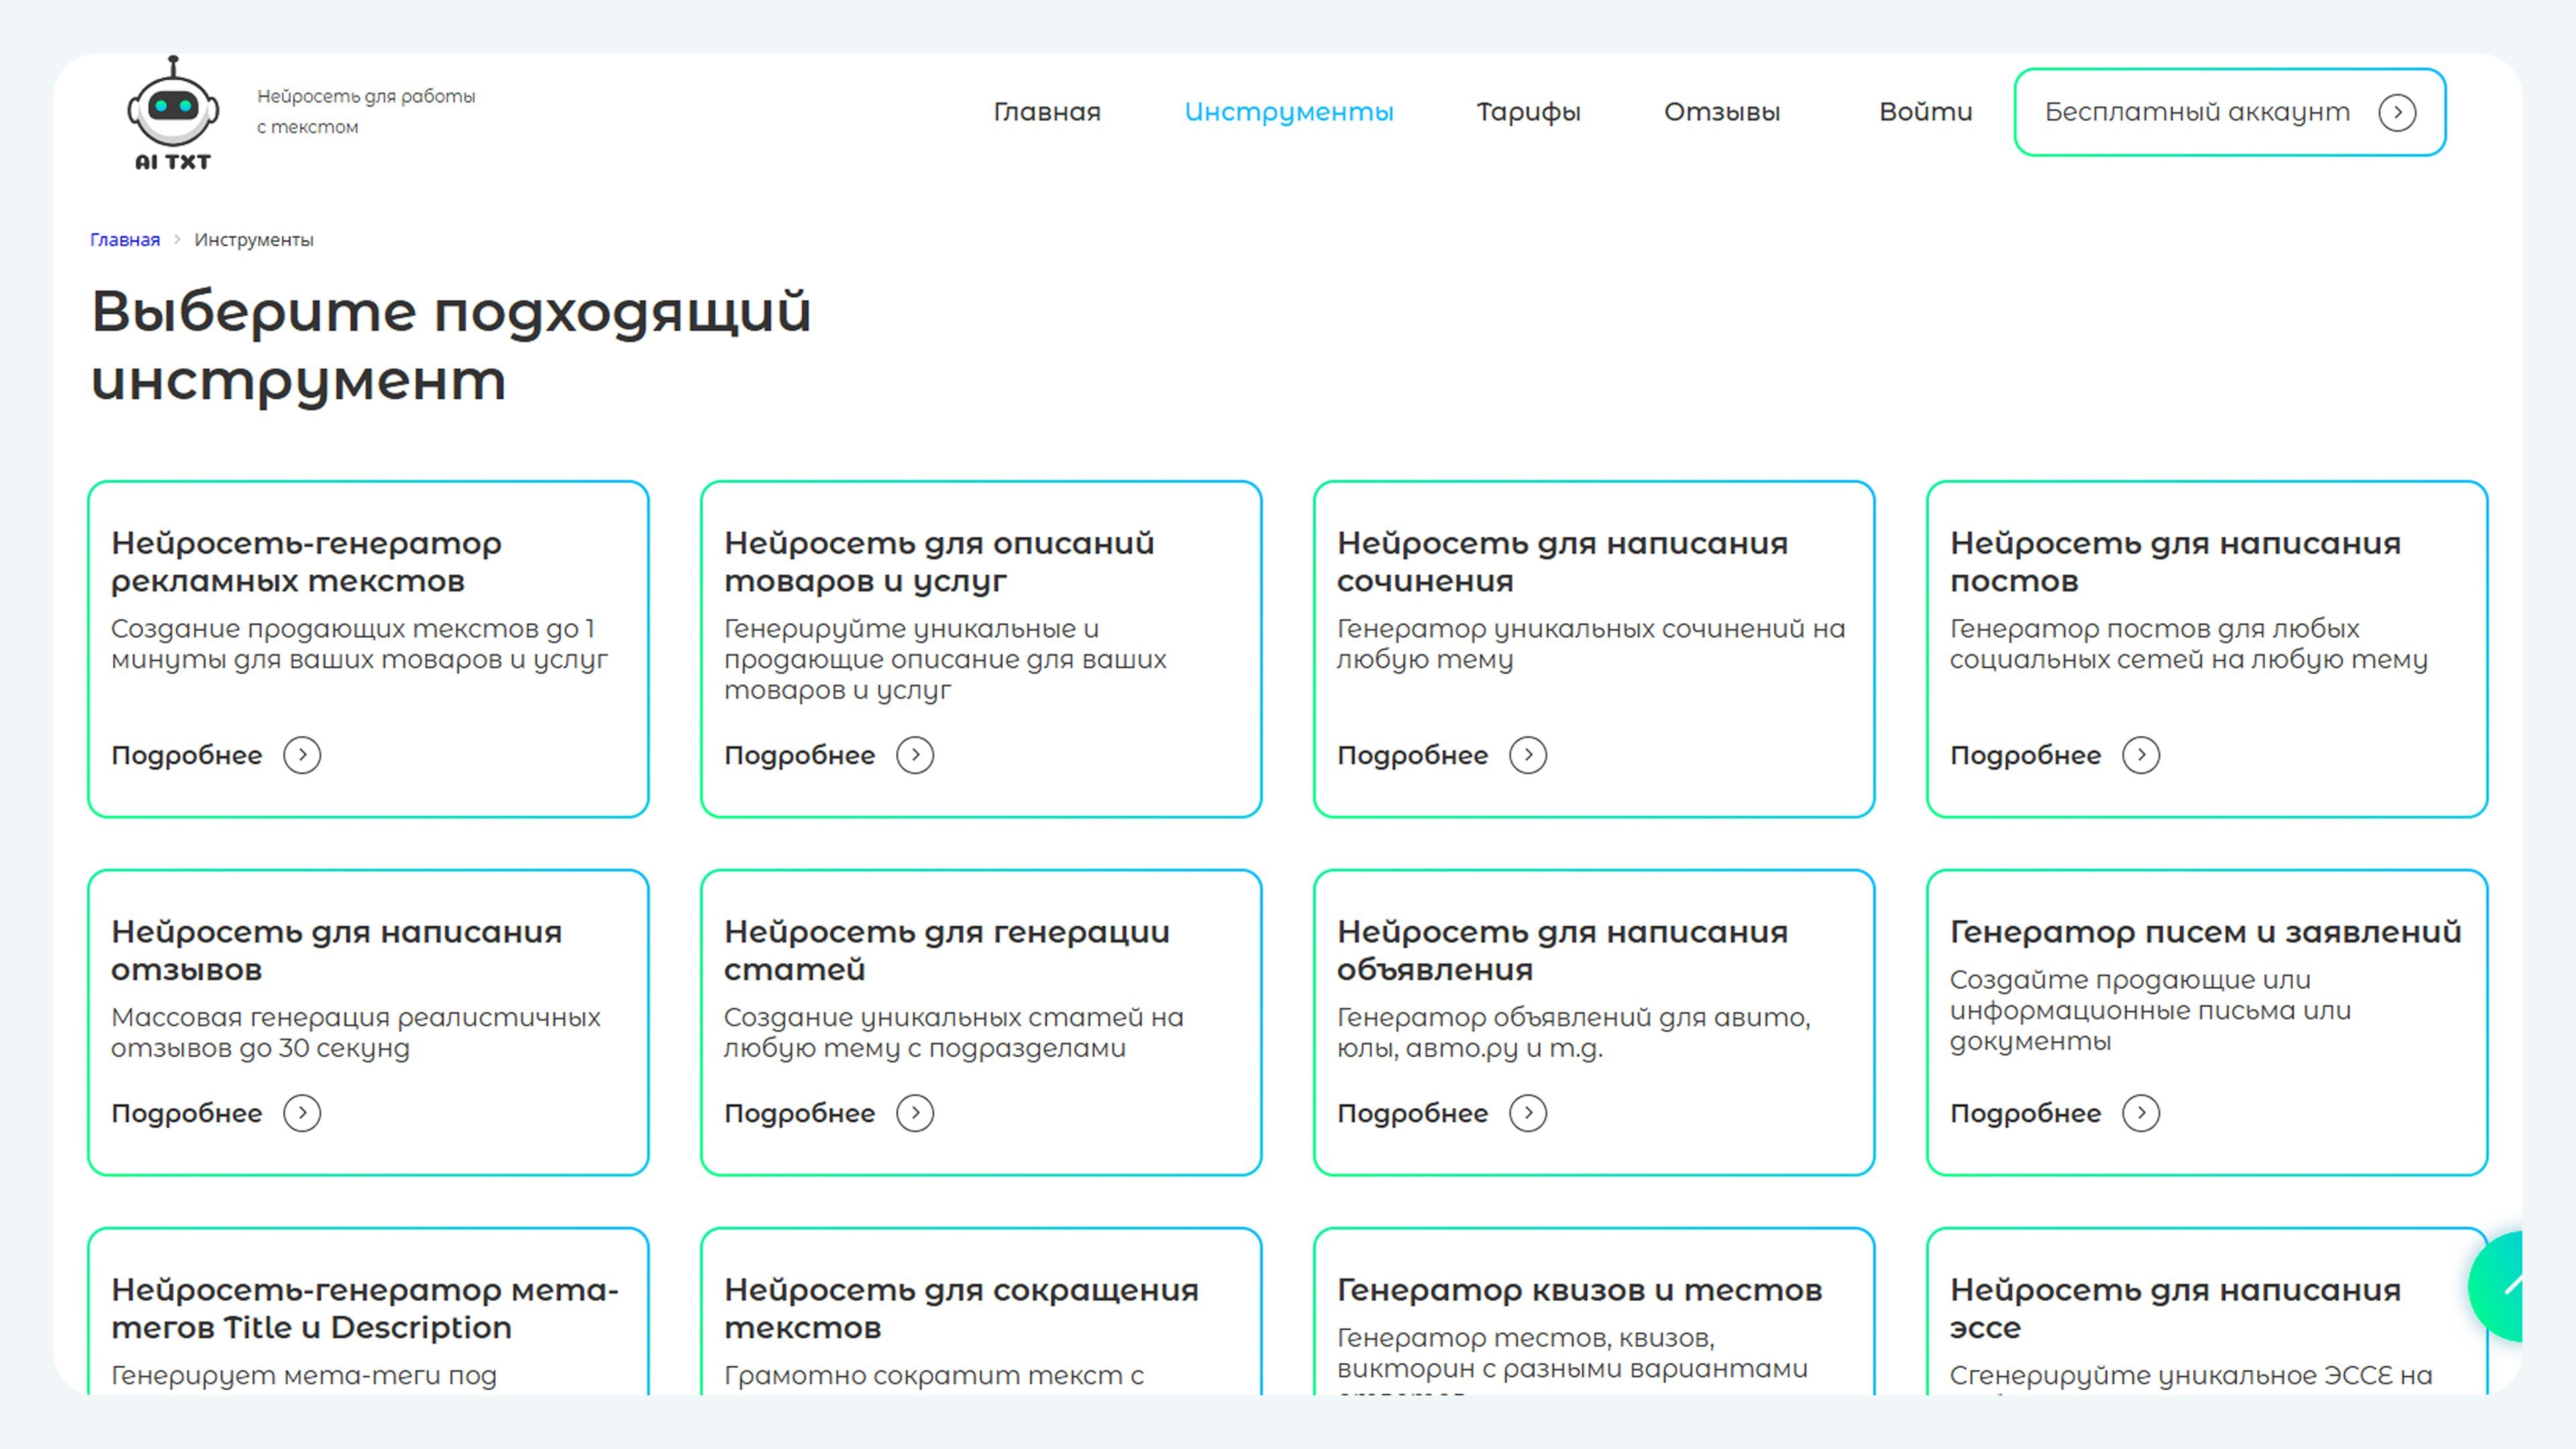Click the arrow circle on the написания объявления card
Viewport: 2576px width, 1449px height.
click(x=1527, y=1113)
